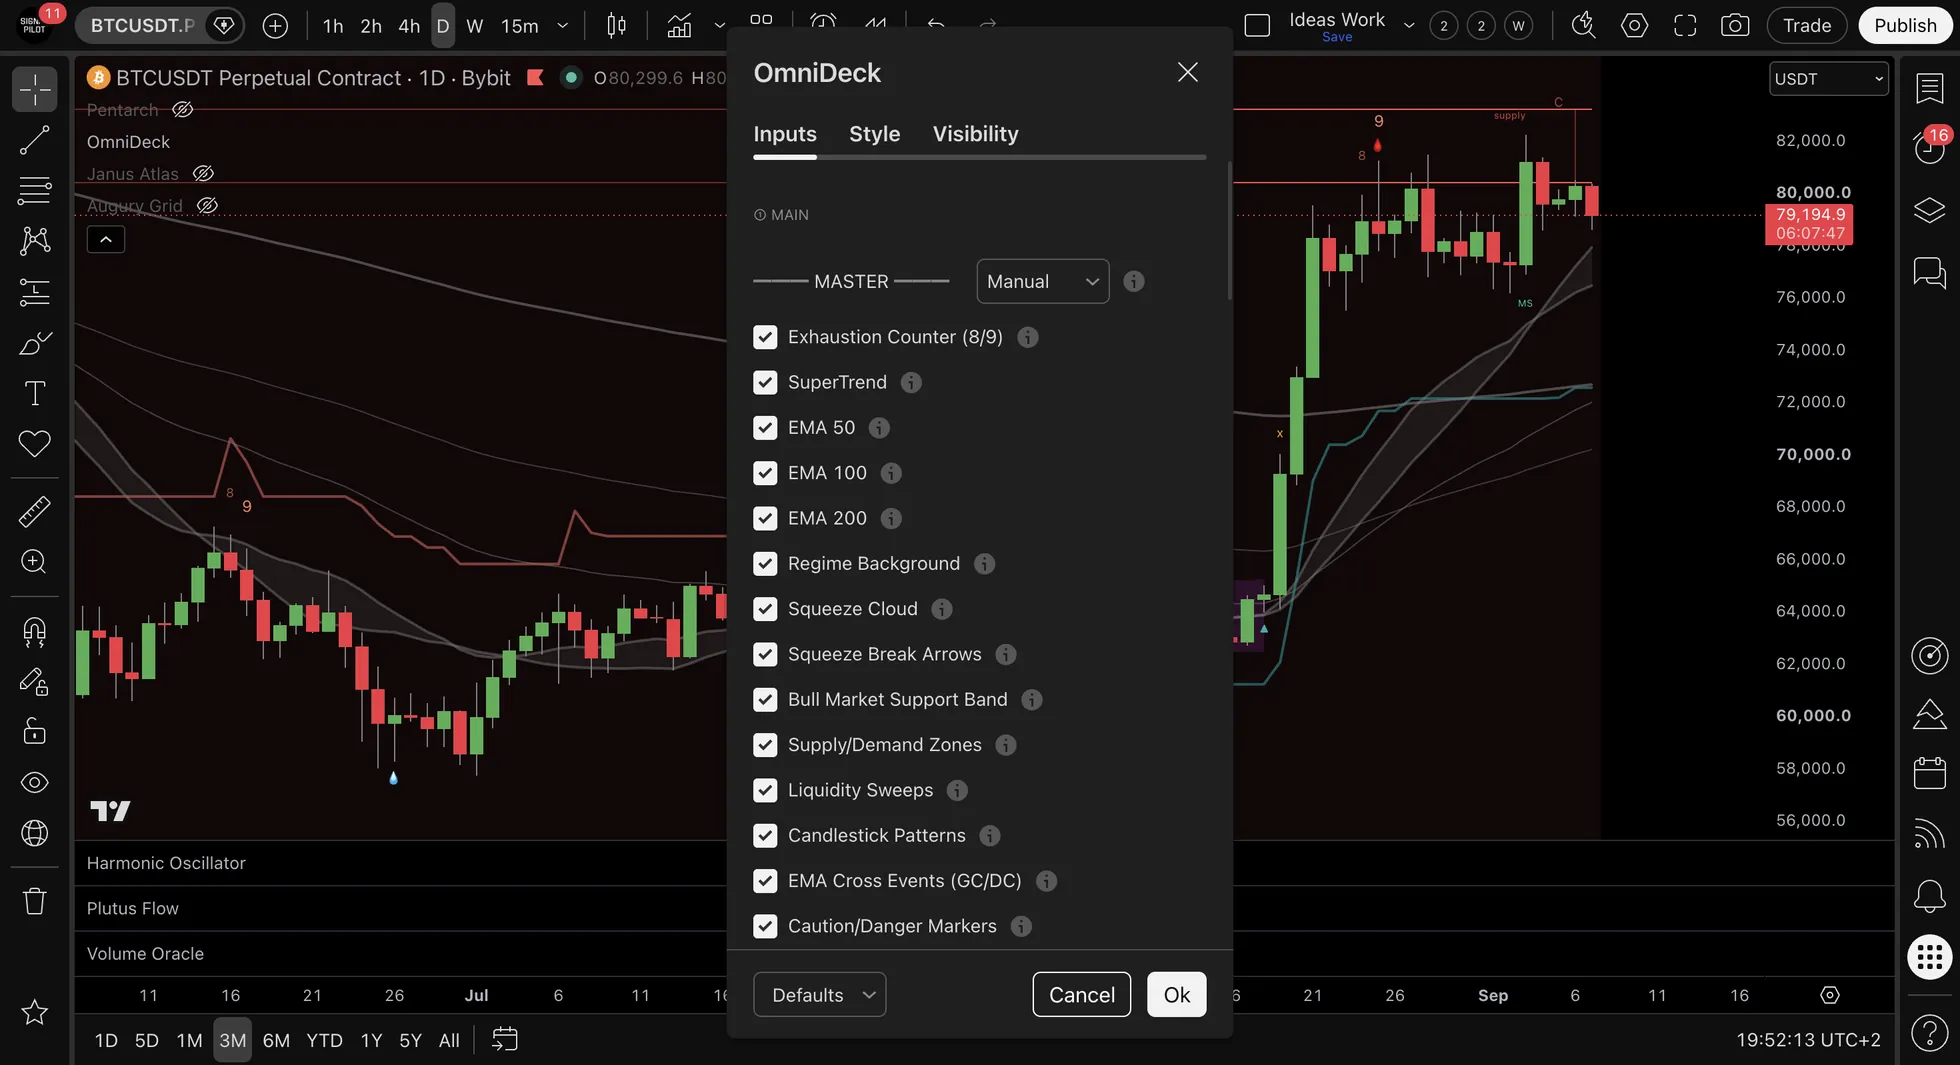This screenshot has height=1065, width=1960.
Task: Click the trash remove objects icon
Action: [x=34, y=901]
